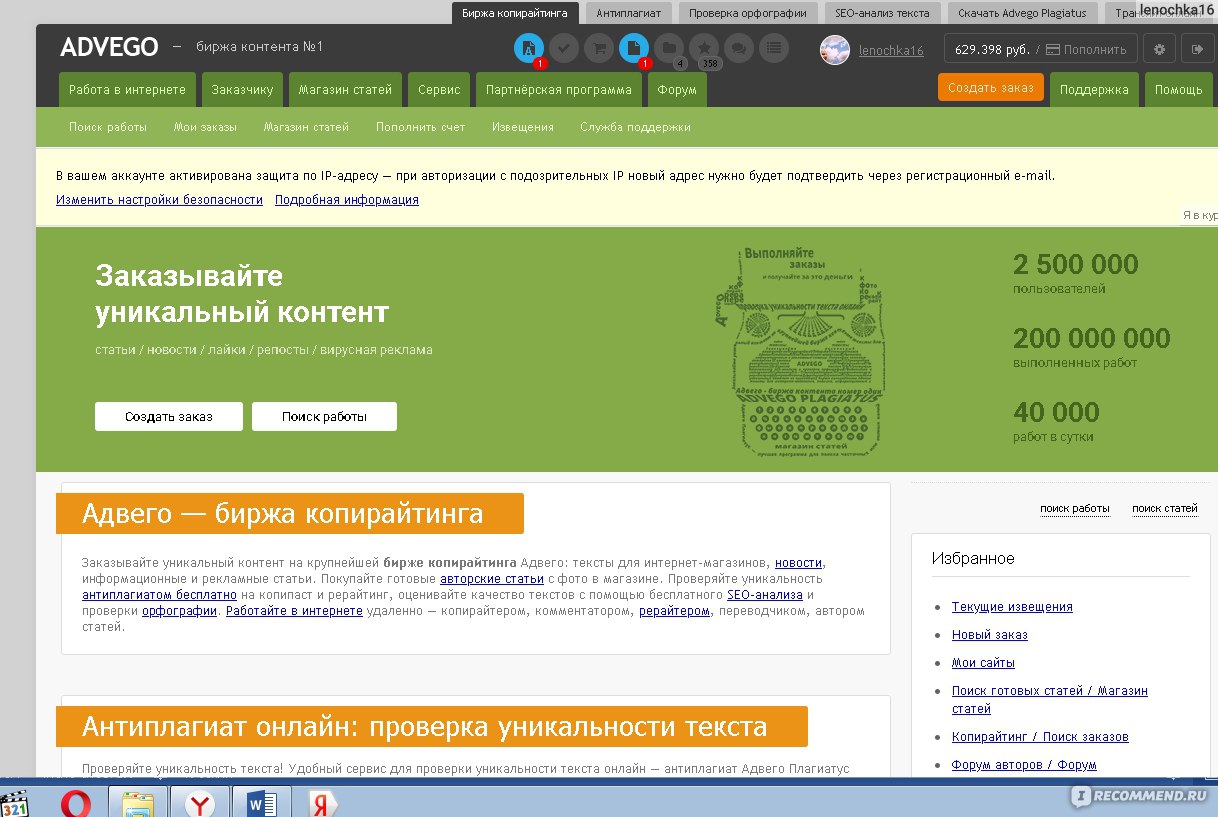This screenshot has width=1218, height=817.
Task: Click Подробная информация link
Action: click(x=347, y=200)
